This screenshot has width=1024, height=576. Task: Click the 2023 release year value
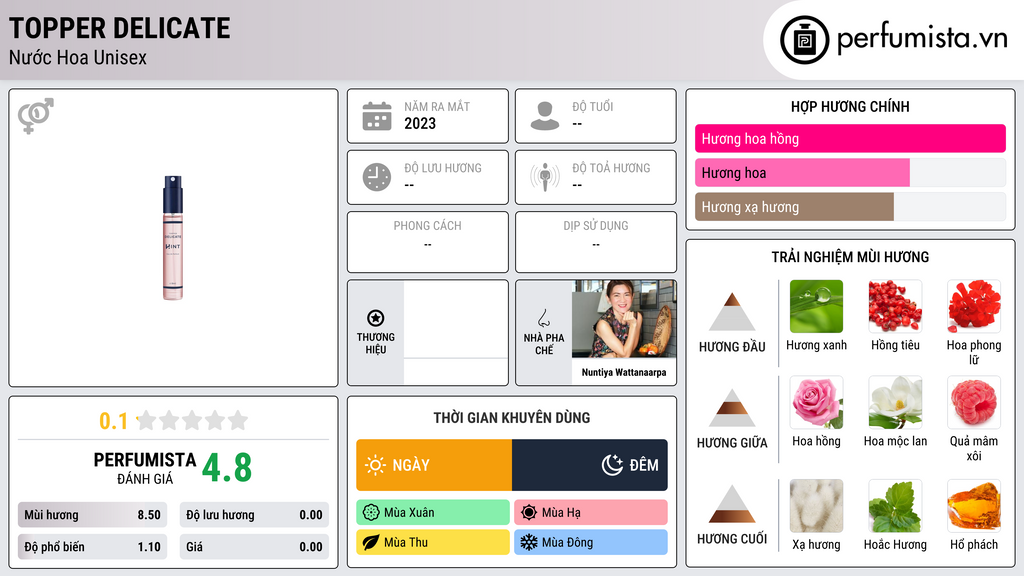420,123
